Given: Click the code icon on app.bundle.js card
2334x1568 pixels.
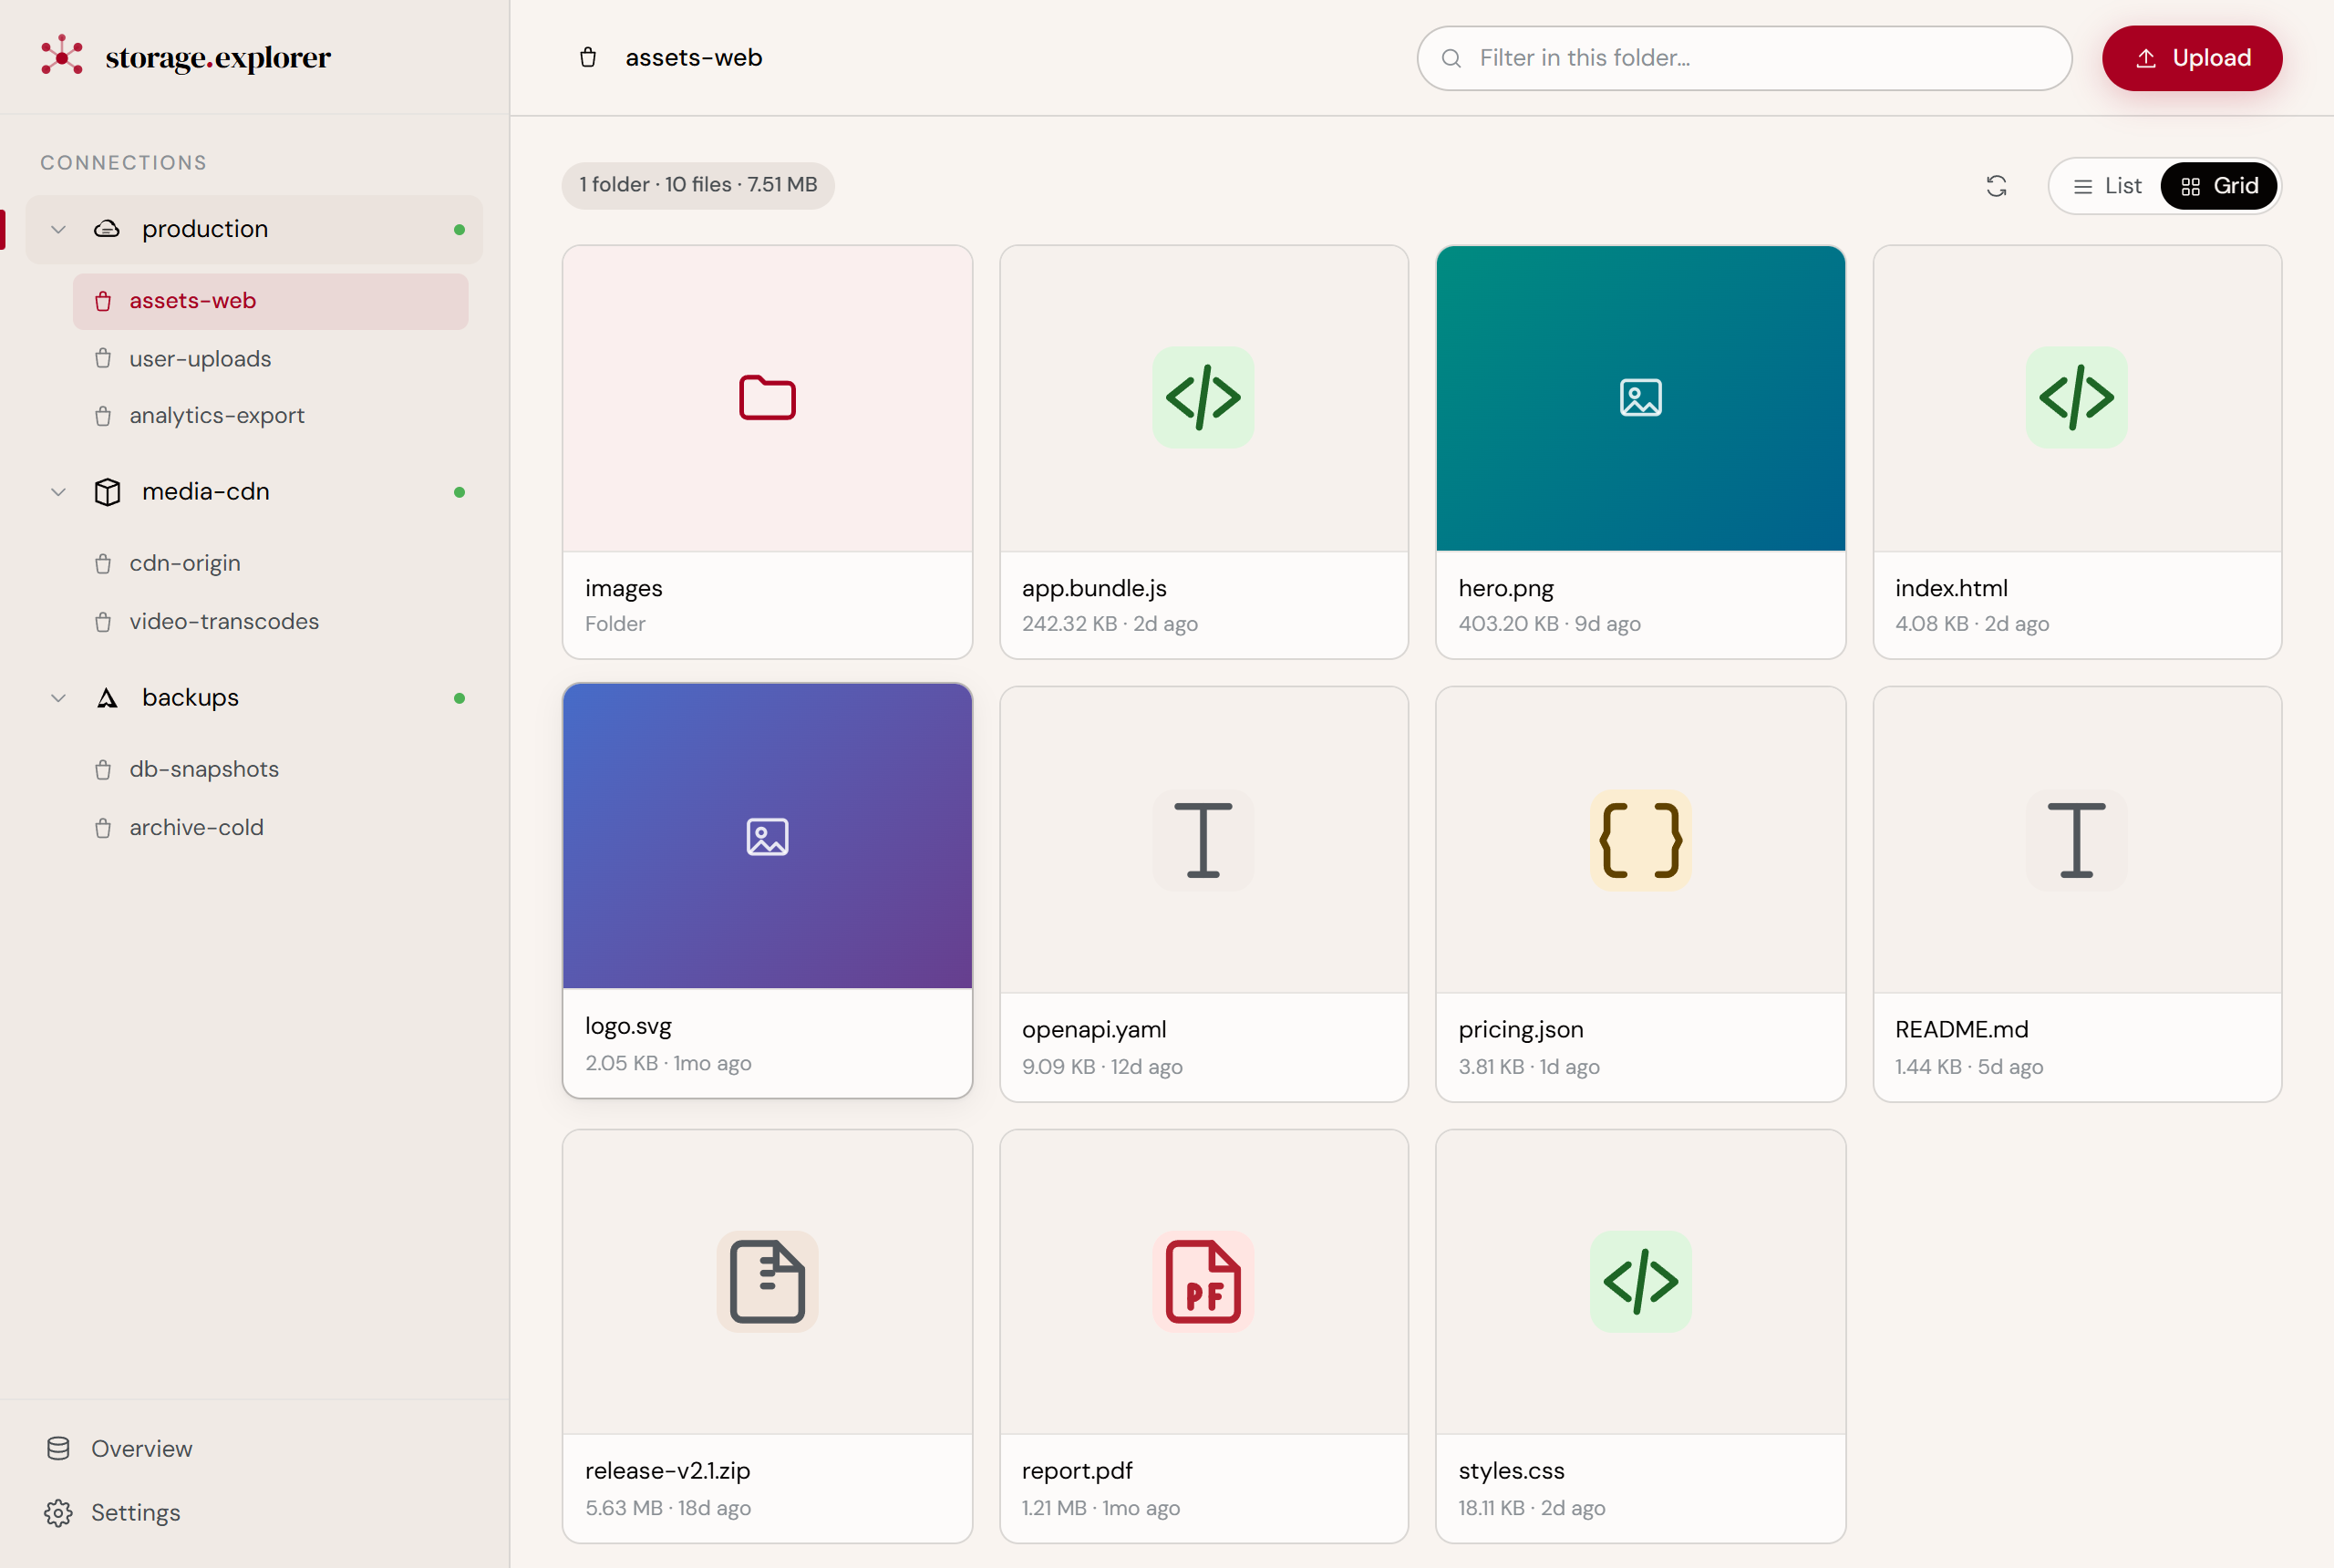Looking at the screenshot, I should 1203,397.
